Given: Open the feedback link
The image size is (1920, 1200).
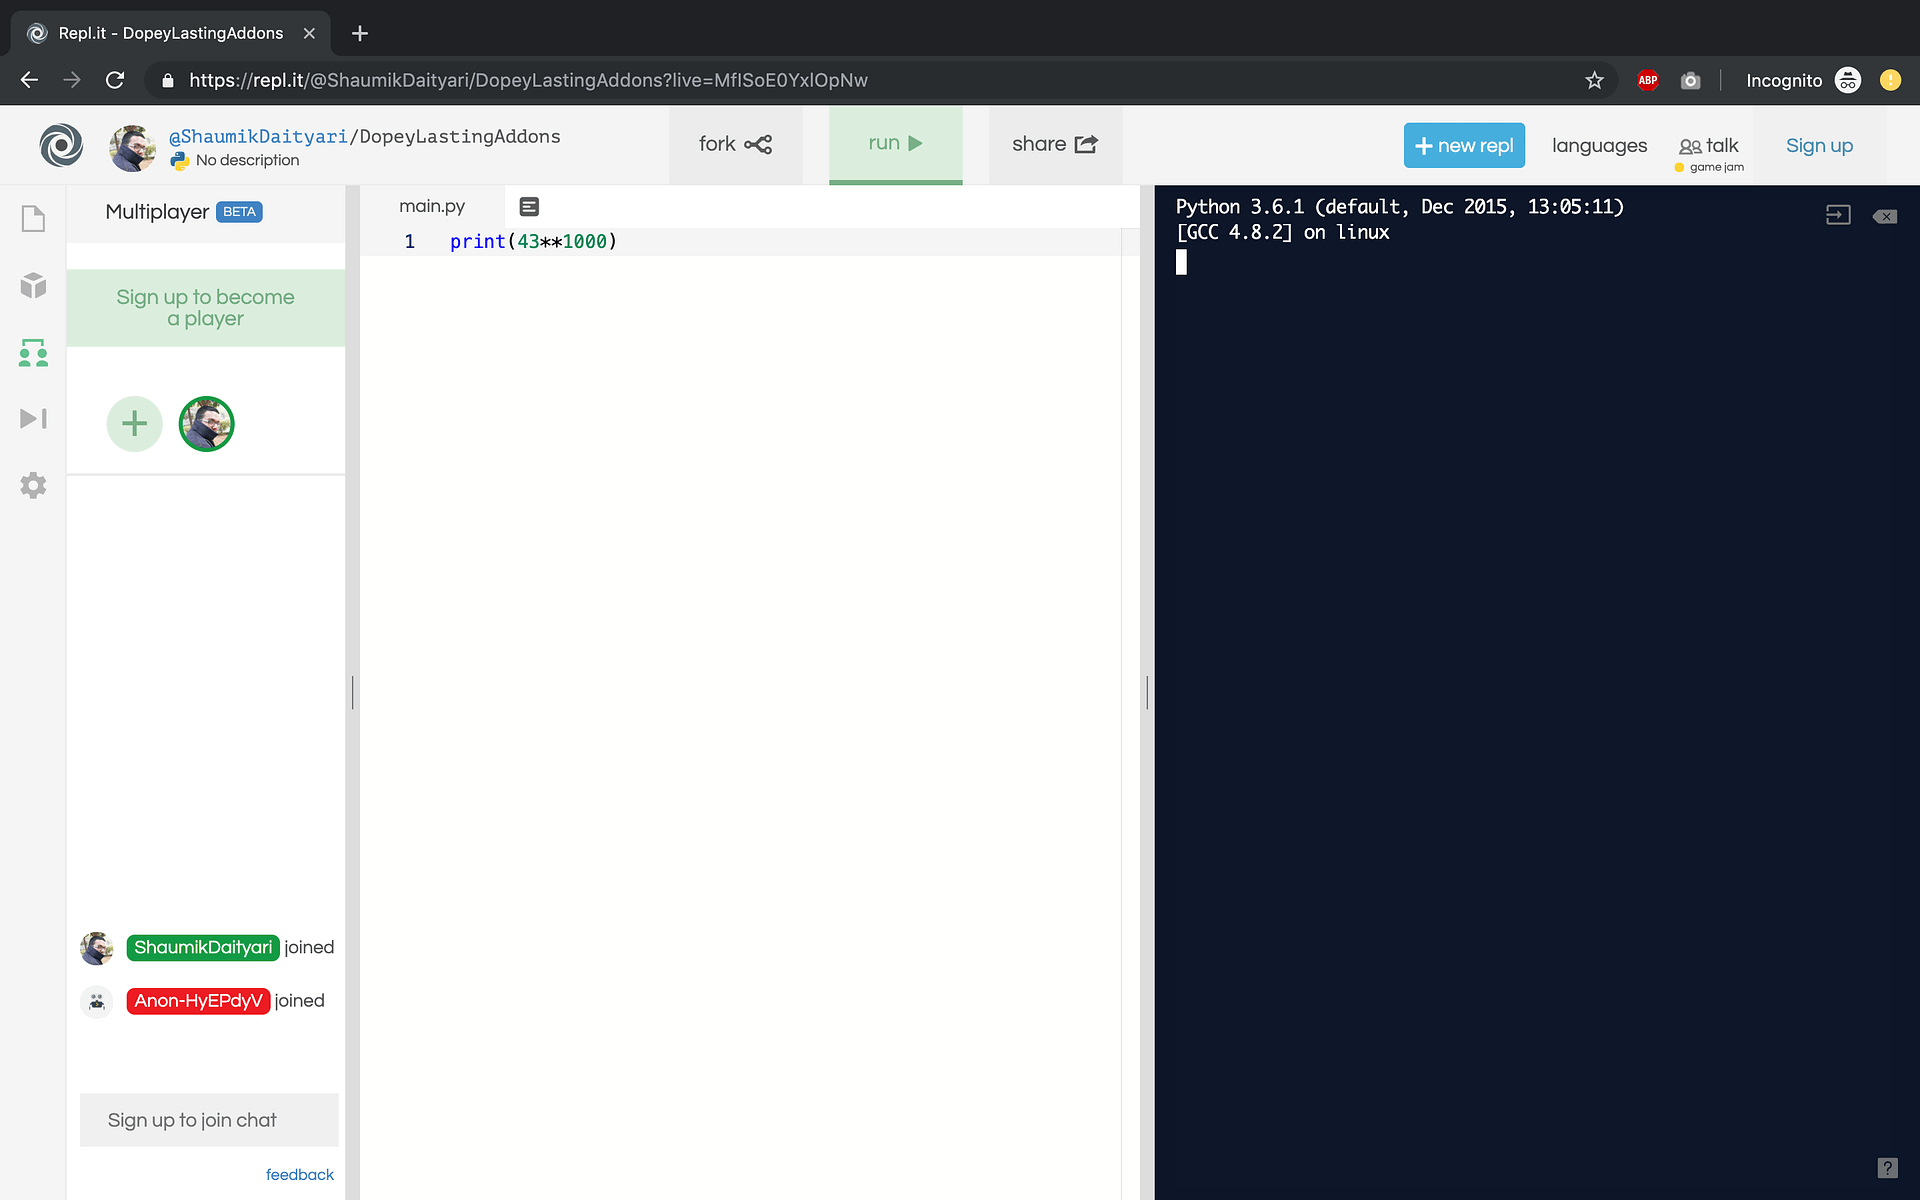Looking at the screenshot, I should coord(300,1174).
